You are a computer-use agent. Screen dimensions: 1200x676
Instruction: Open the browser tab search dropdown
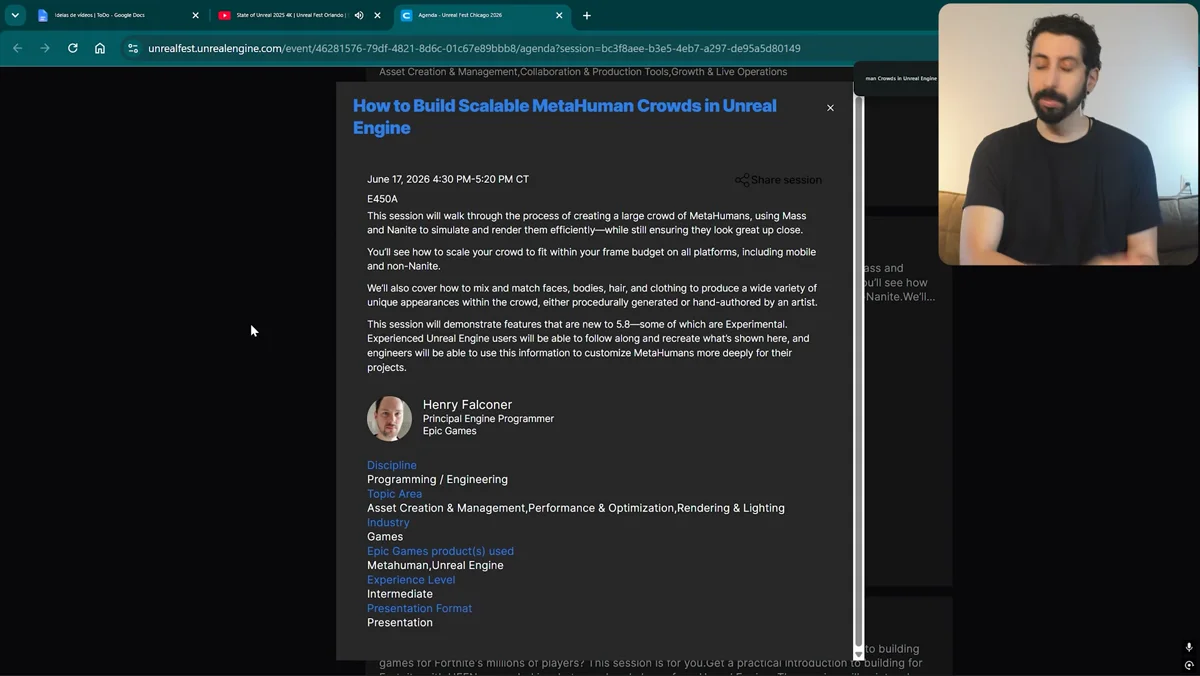click(15, 15)
